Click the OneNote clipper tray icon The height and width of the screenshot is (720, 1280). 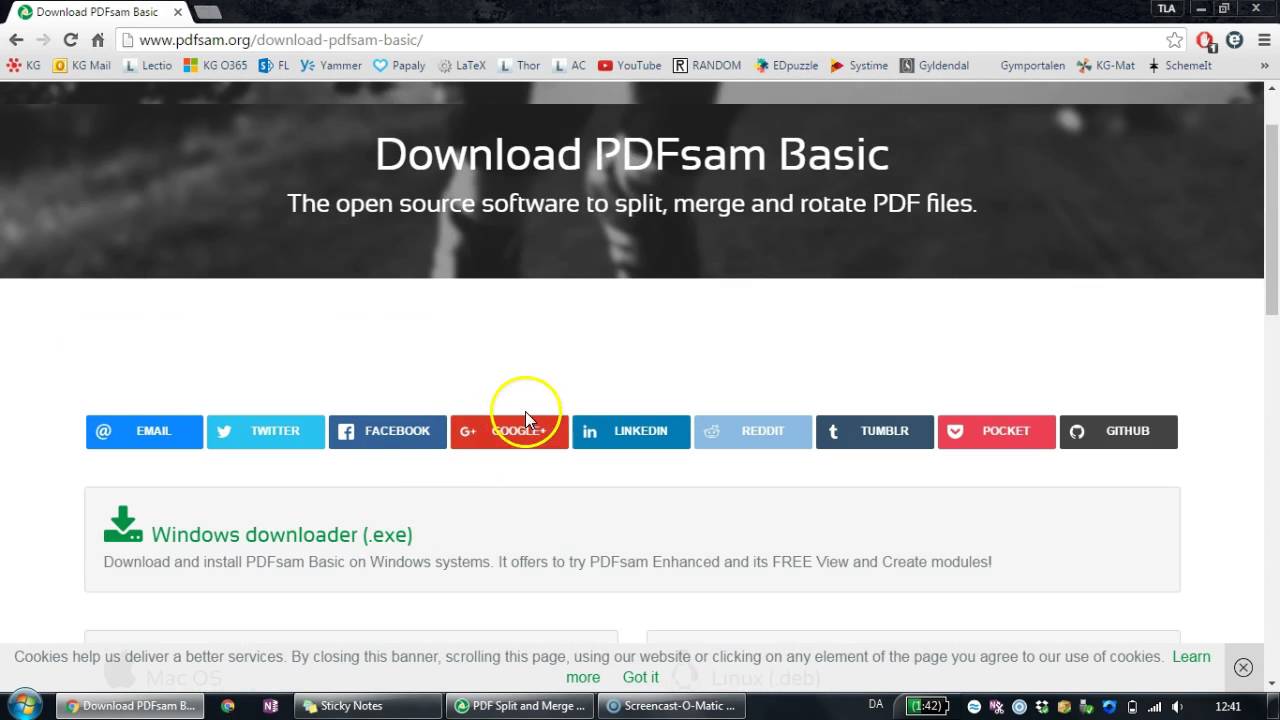[996, 706]
